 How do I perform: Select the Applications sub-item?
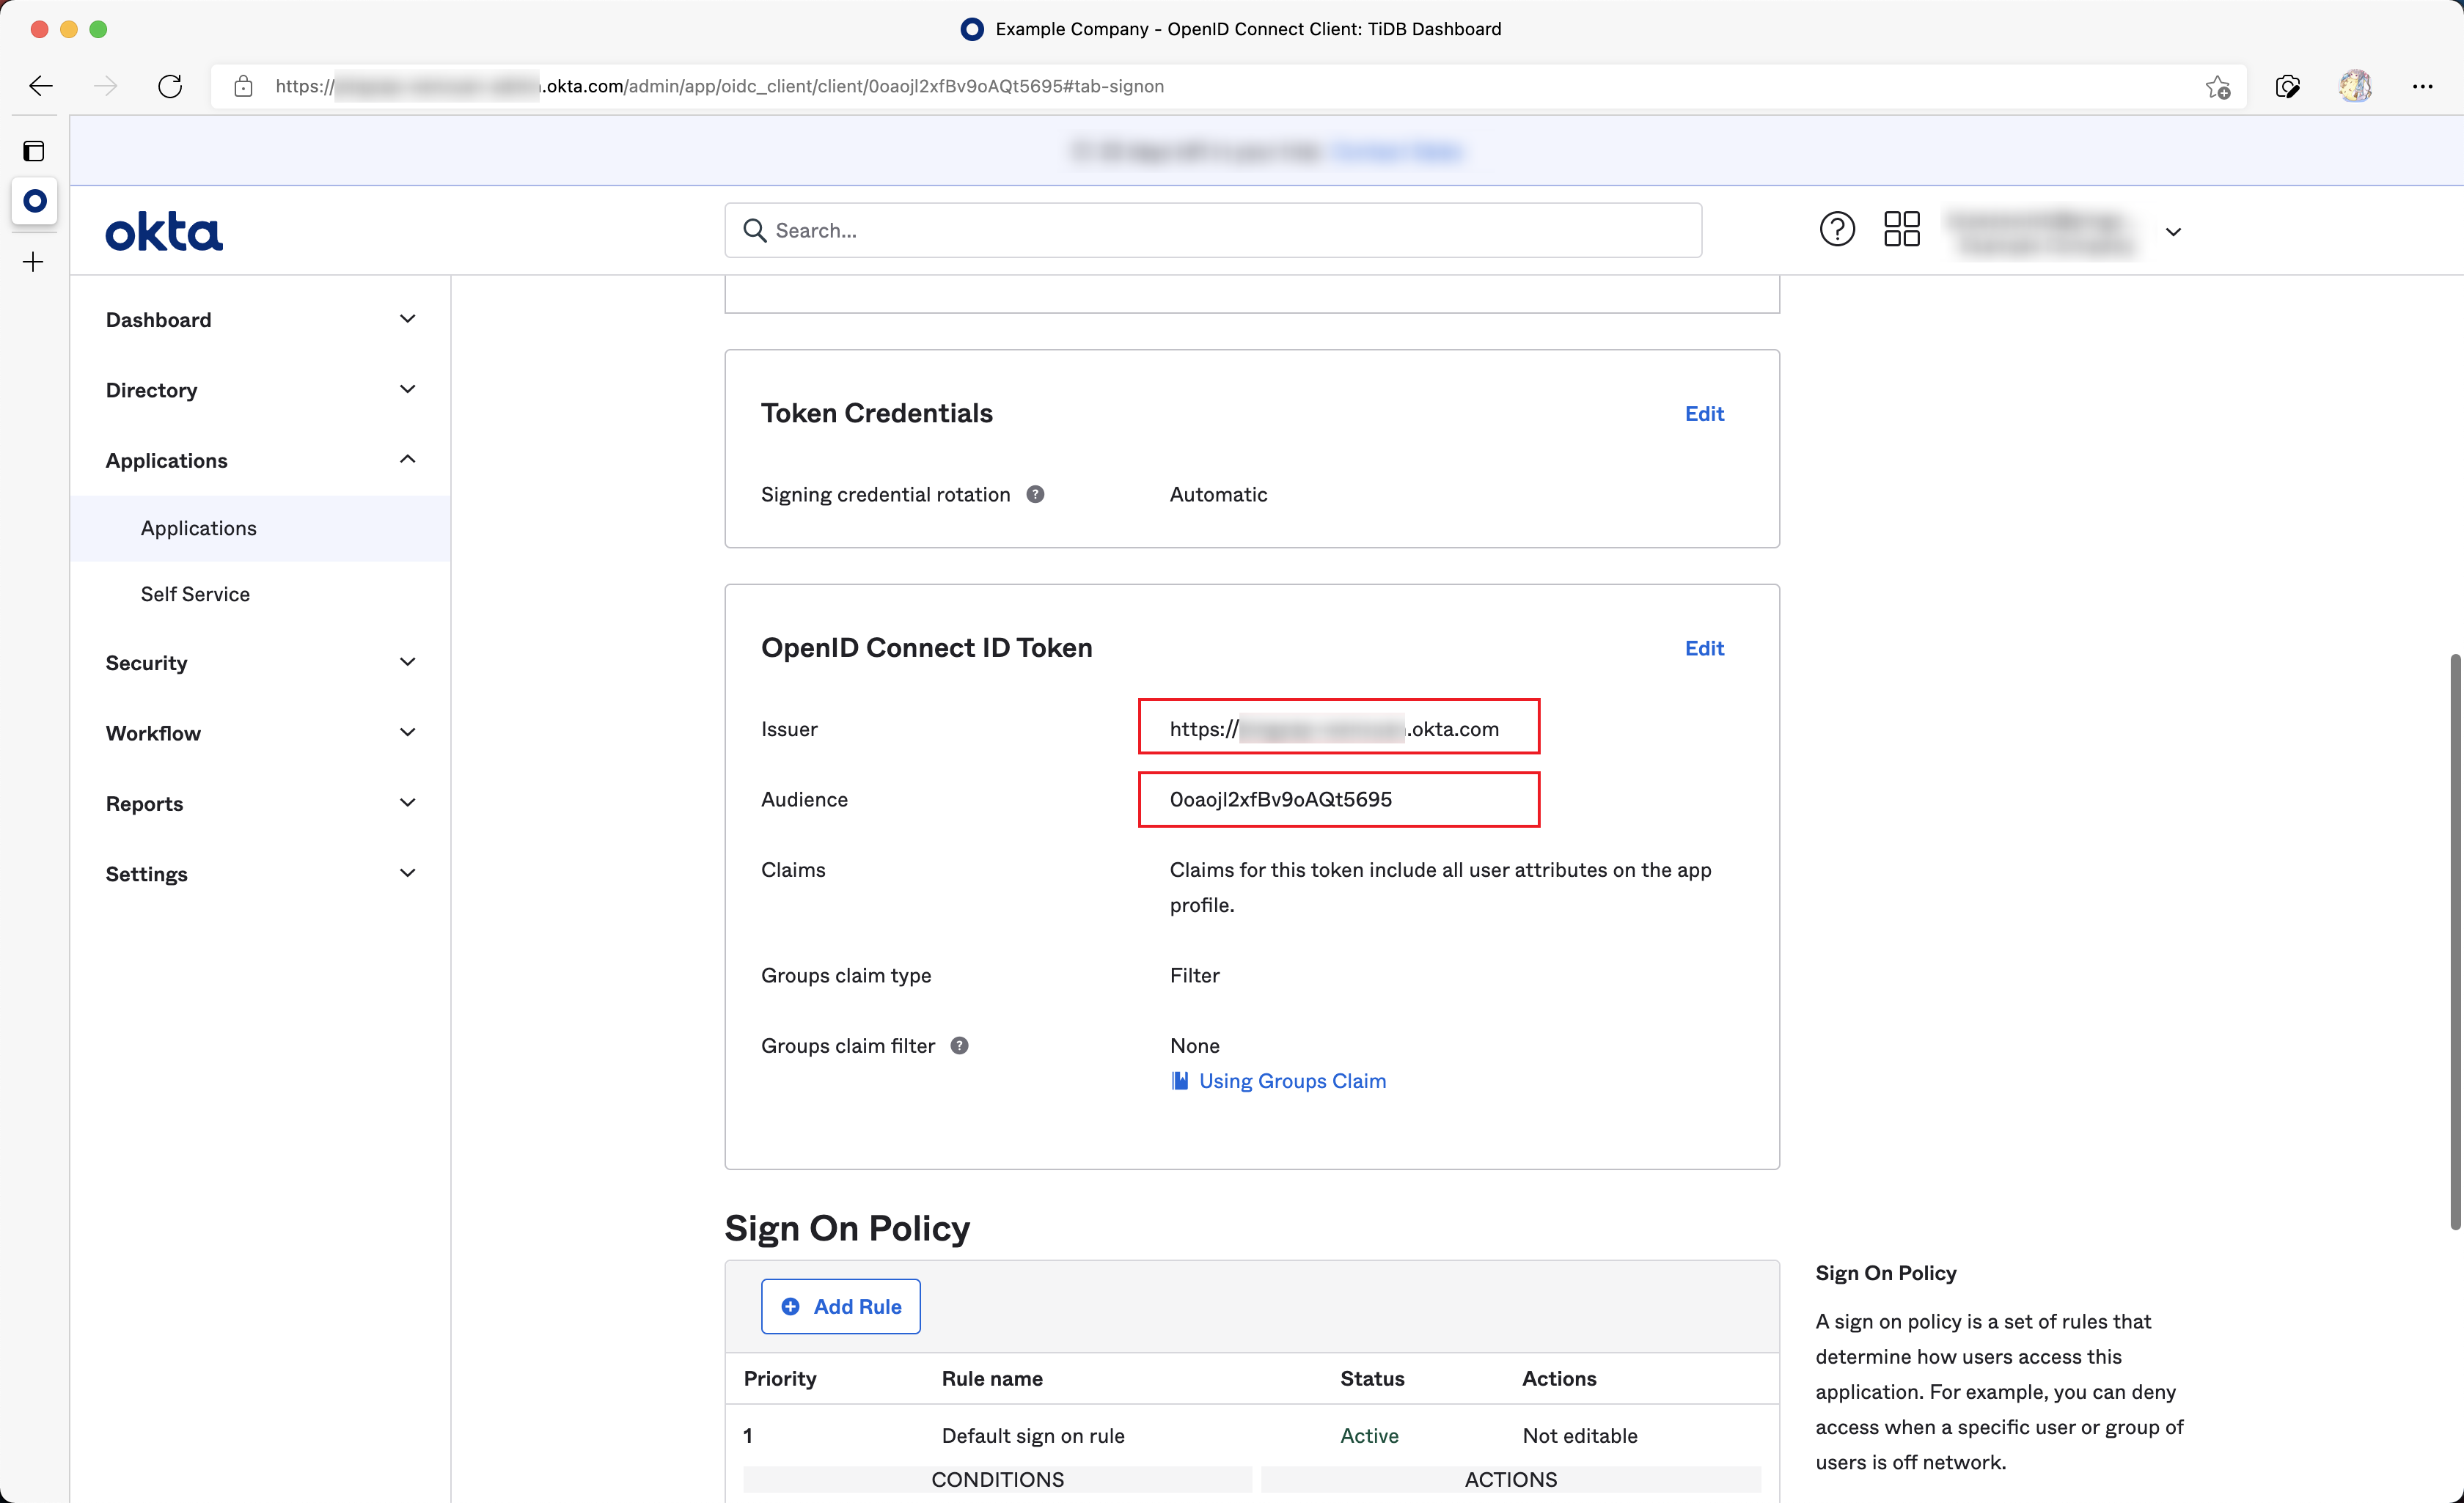(260, 528)
